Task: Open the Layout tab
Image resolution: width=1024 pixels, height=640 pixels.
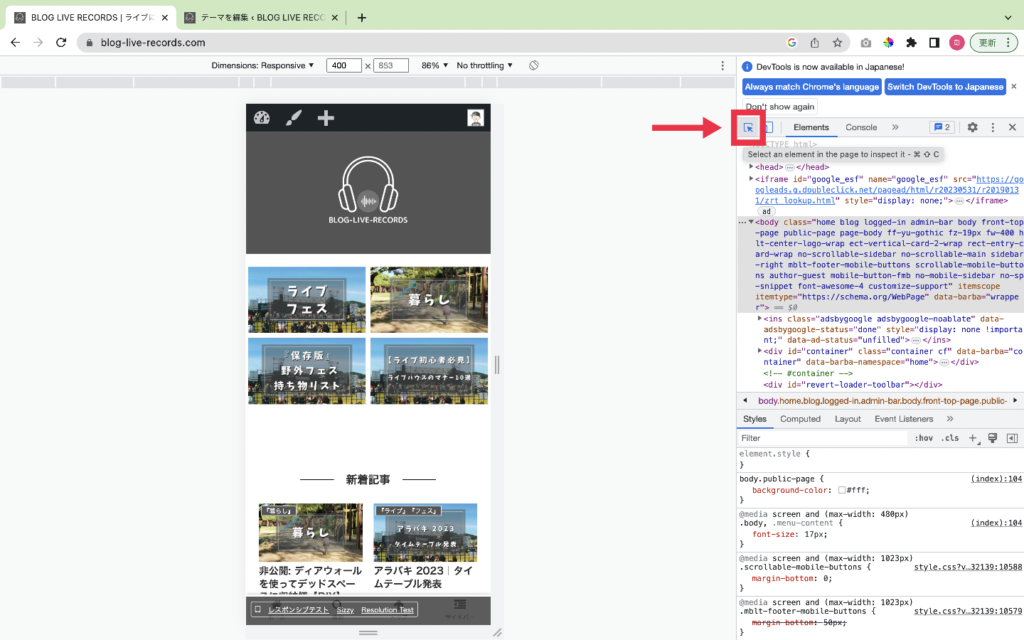Action: point(848,419)
